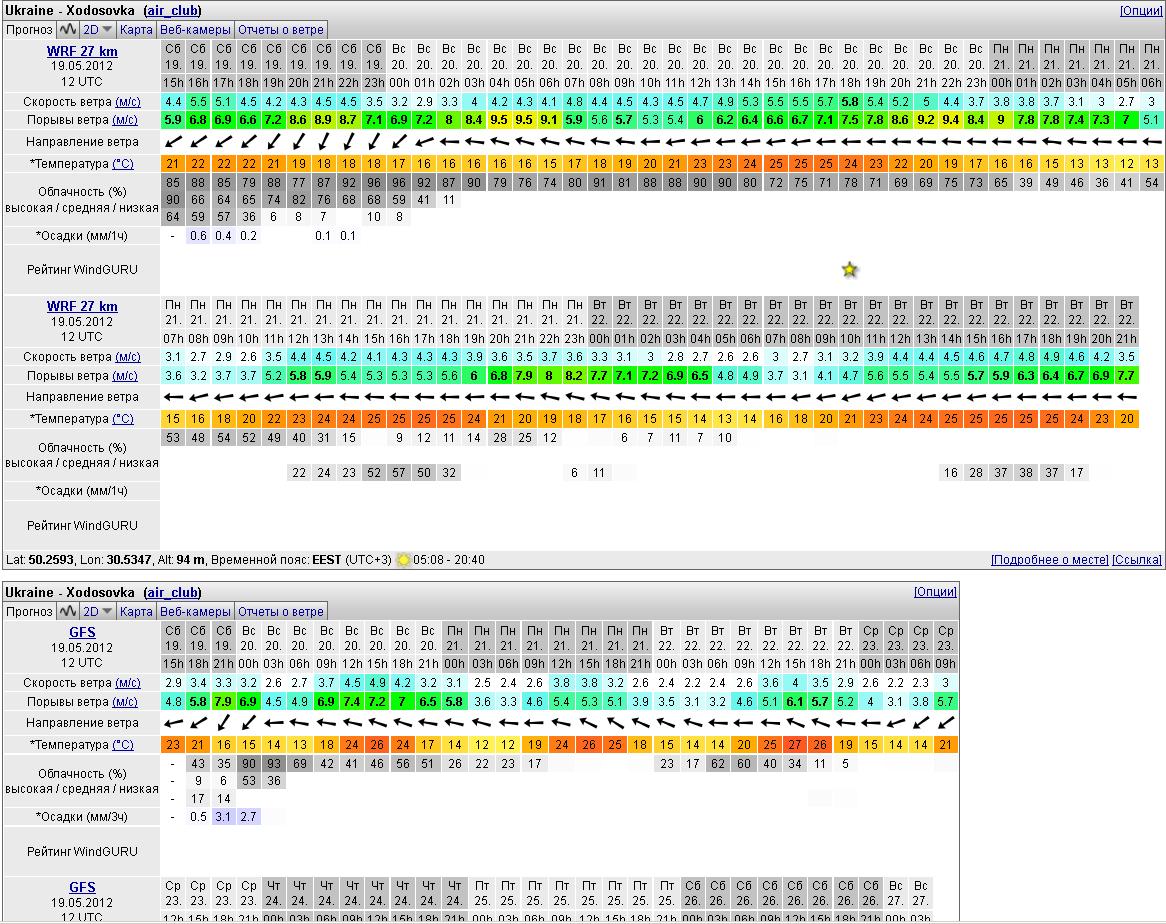Select the Прогноз tab in the GFS panel
This screenshot has width=1166, height=924.
pyautogui.click(x=29, y=611)
